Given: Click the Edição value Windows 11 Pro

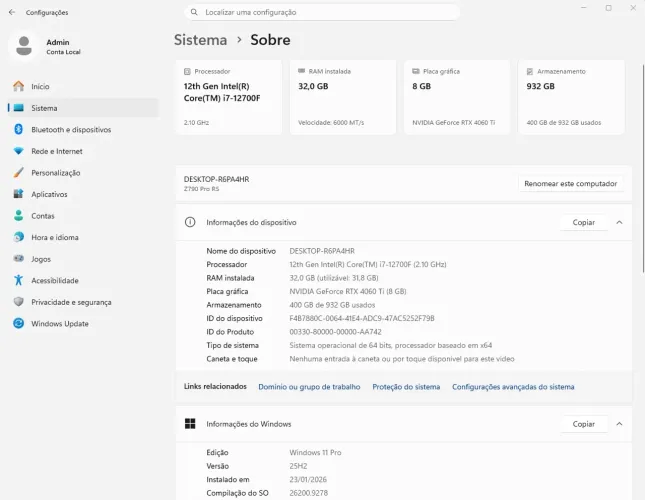Looking at the screenshot, I should [x=315, y=452].
